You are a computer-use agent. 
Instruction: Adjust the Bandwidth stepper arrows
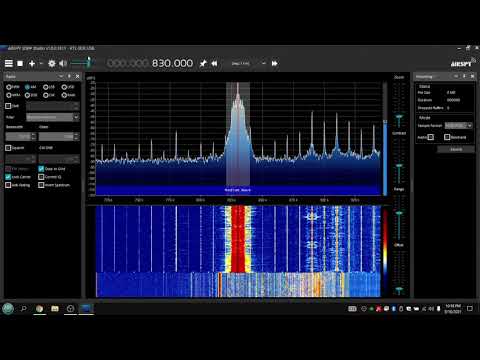point(33,136)
